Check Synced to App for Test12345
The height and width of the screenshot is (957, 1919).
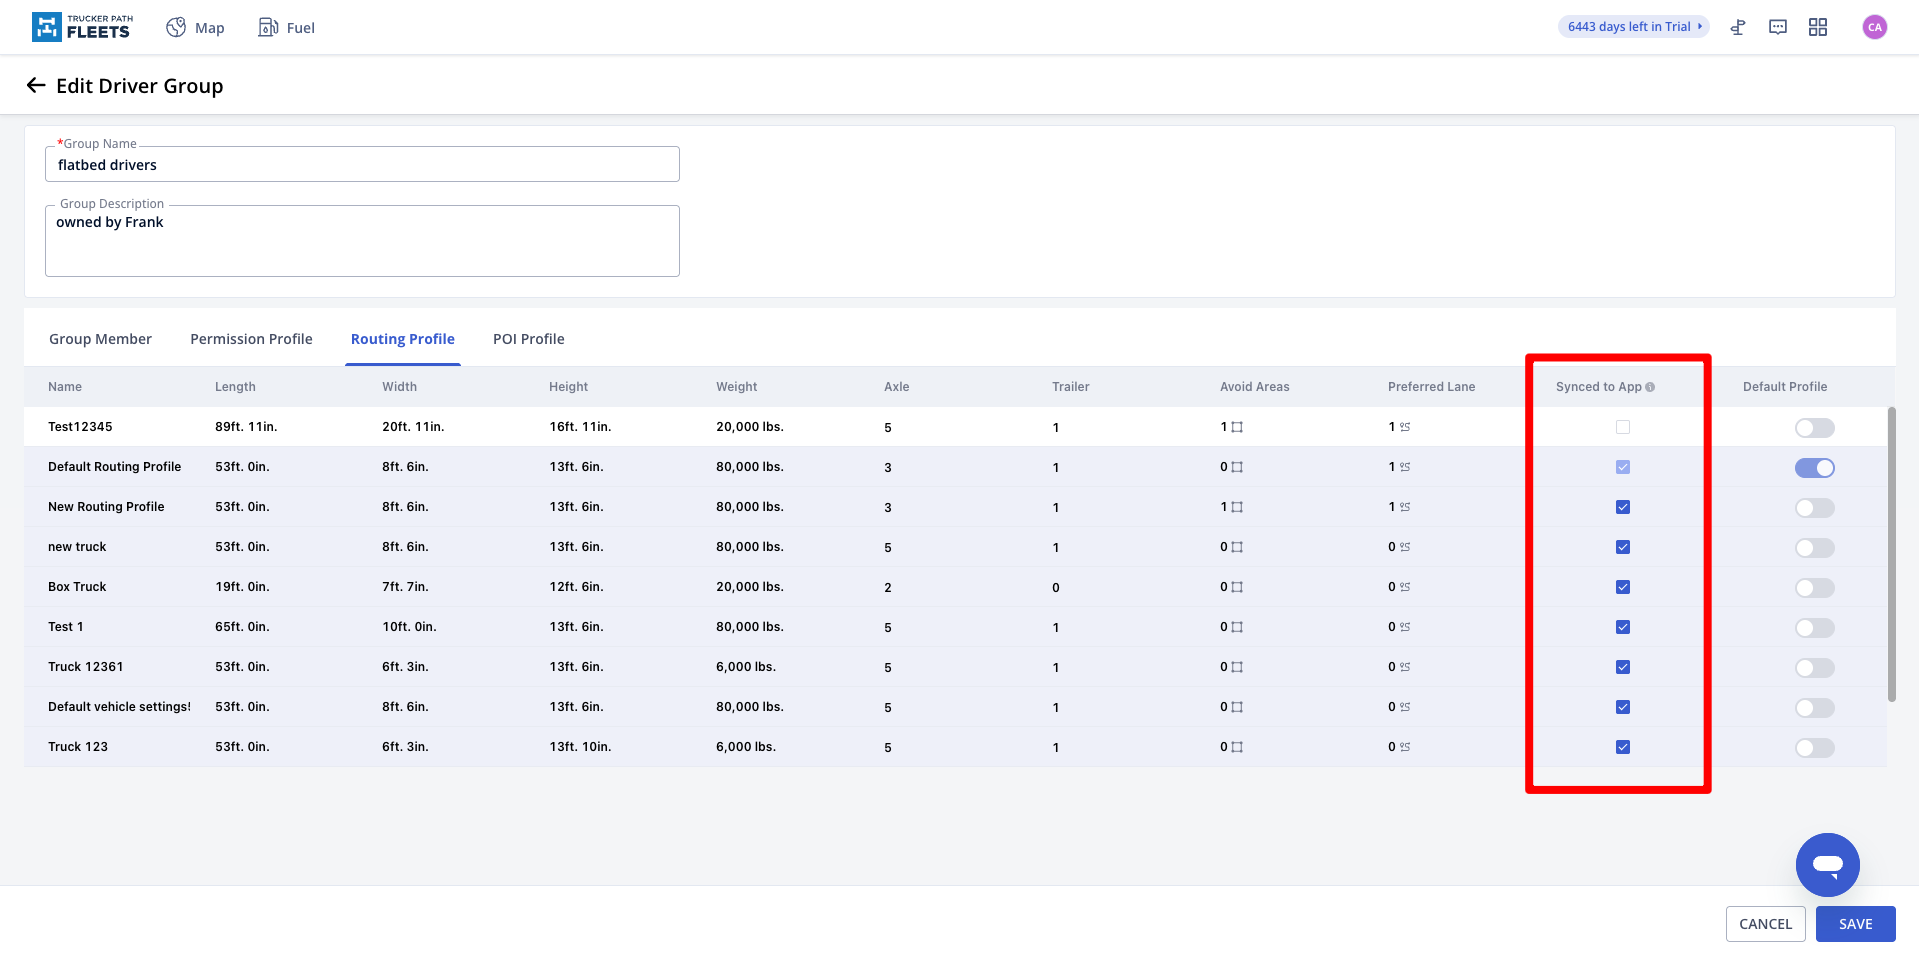(x=1623, y=427)
